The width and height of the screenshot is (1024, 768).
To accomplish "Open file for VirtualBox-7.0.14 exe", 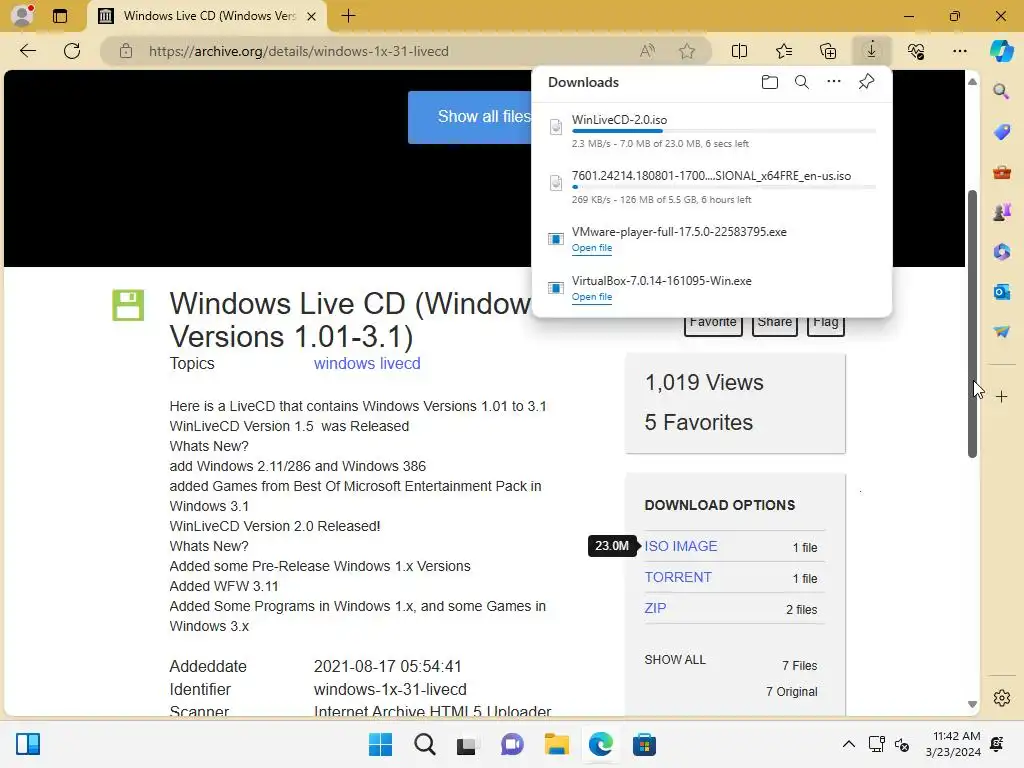I will pyautogui.click(x=592, y=297).
